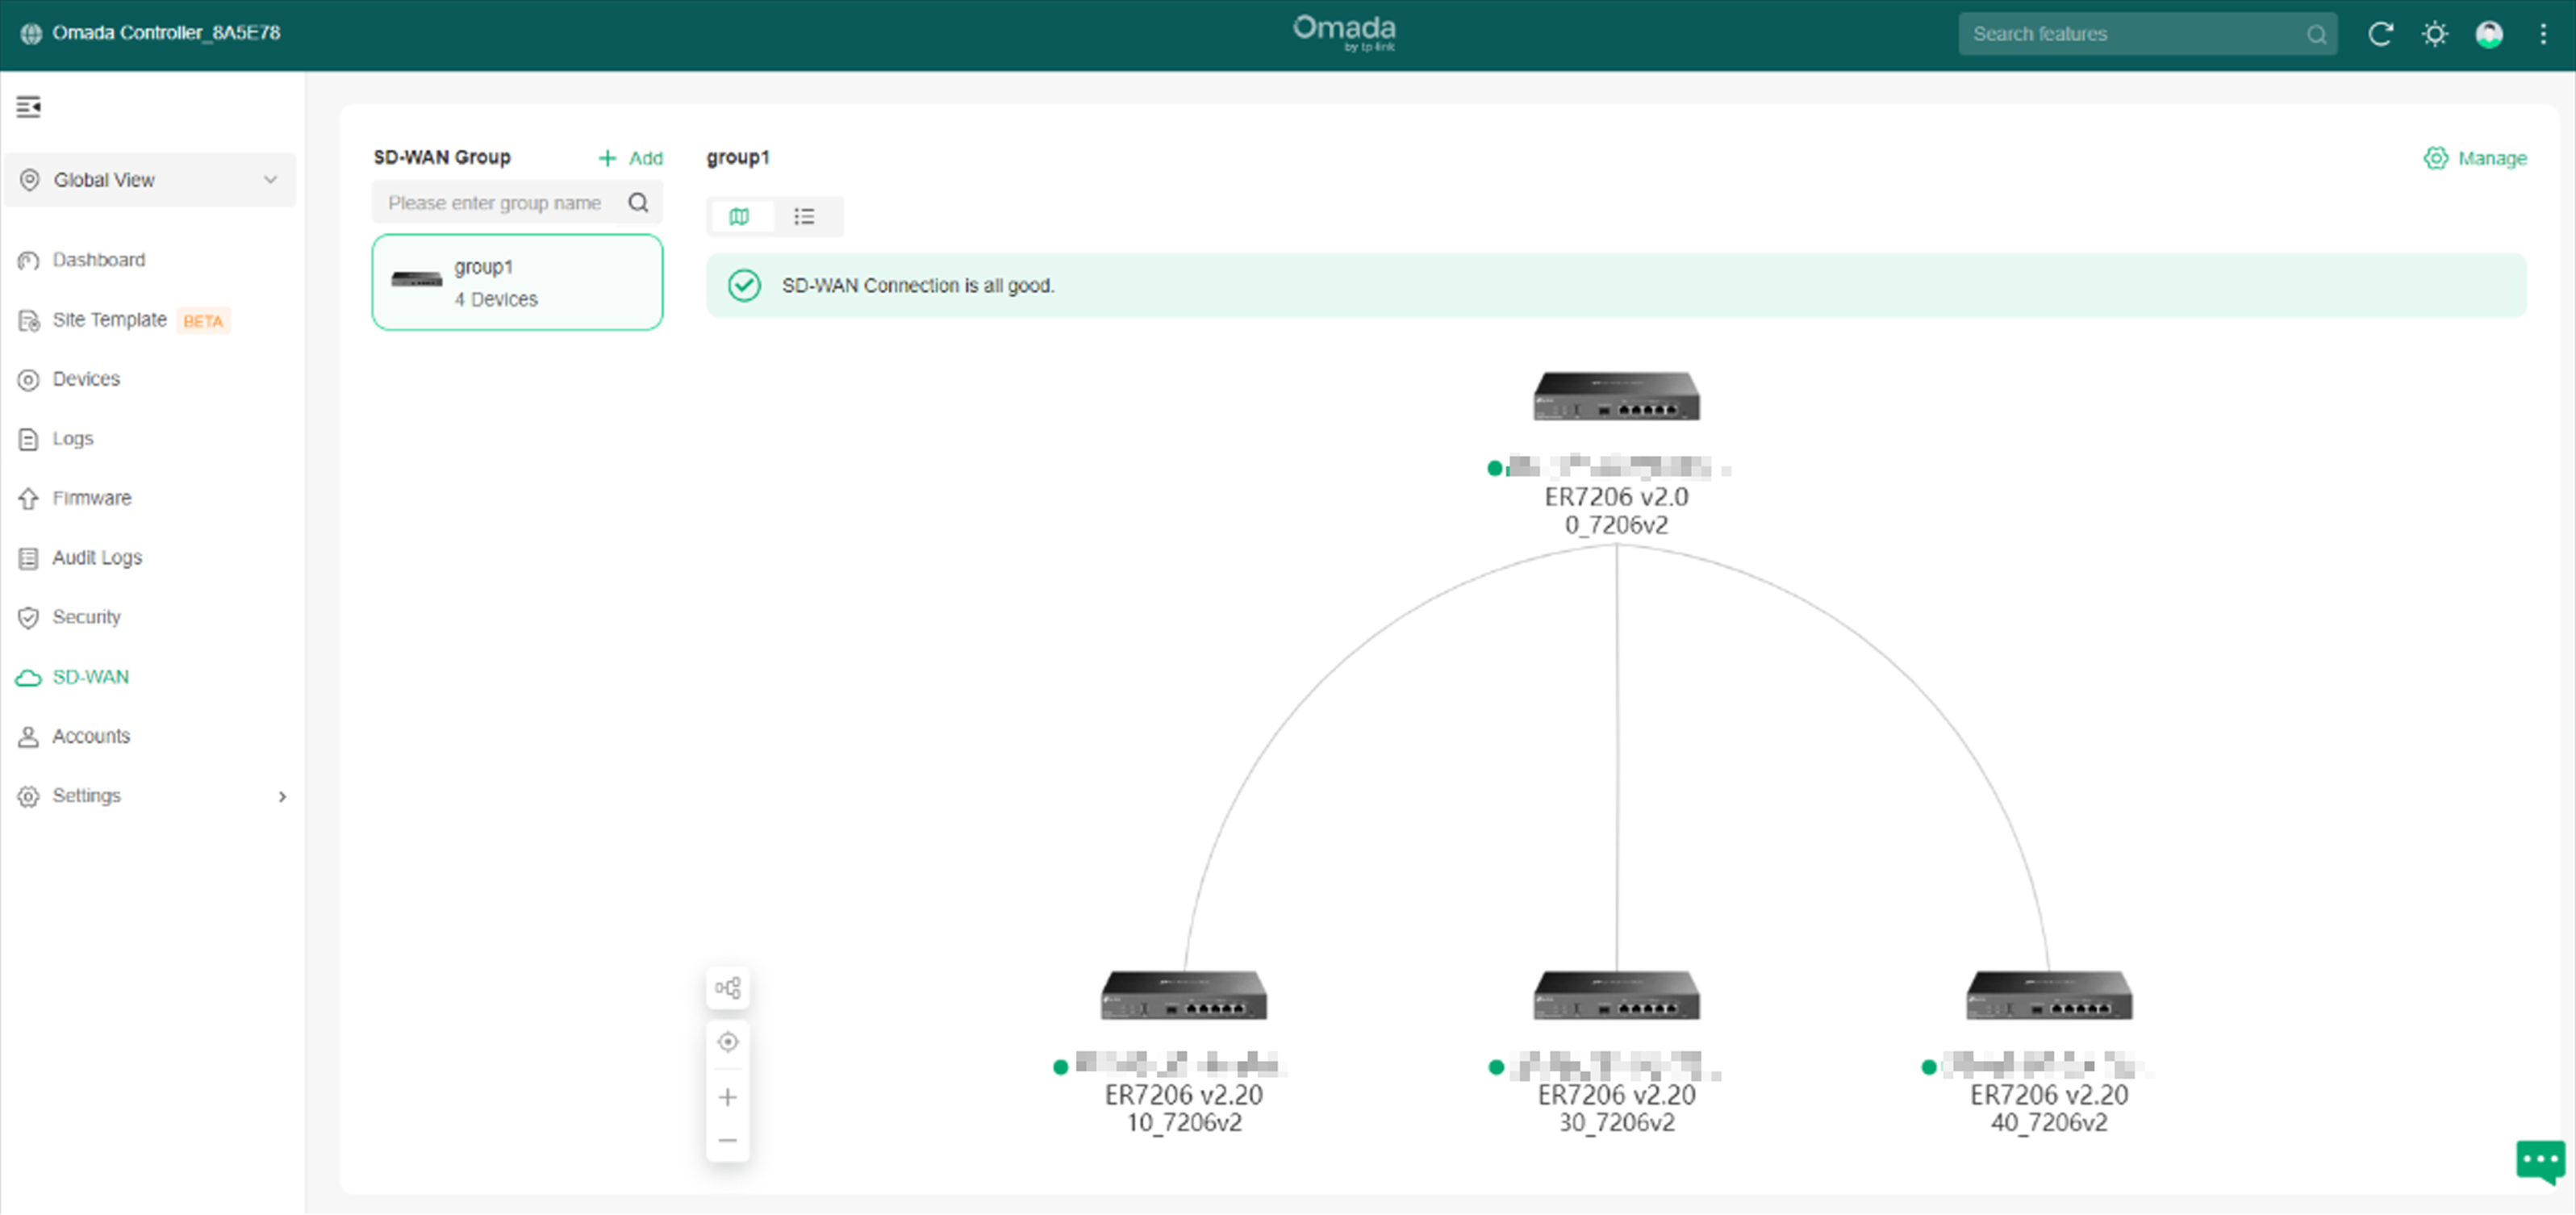
Task: Focus the group name search field
Action: pos(517,203)
